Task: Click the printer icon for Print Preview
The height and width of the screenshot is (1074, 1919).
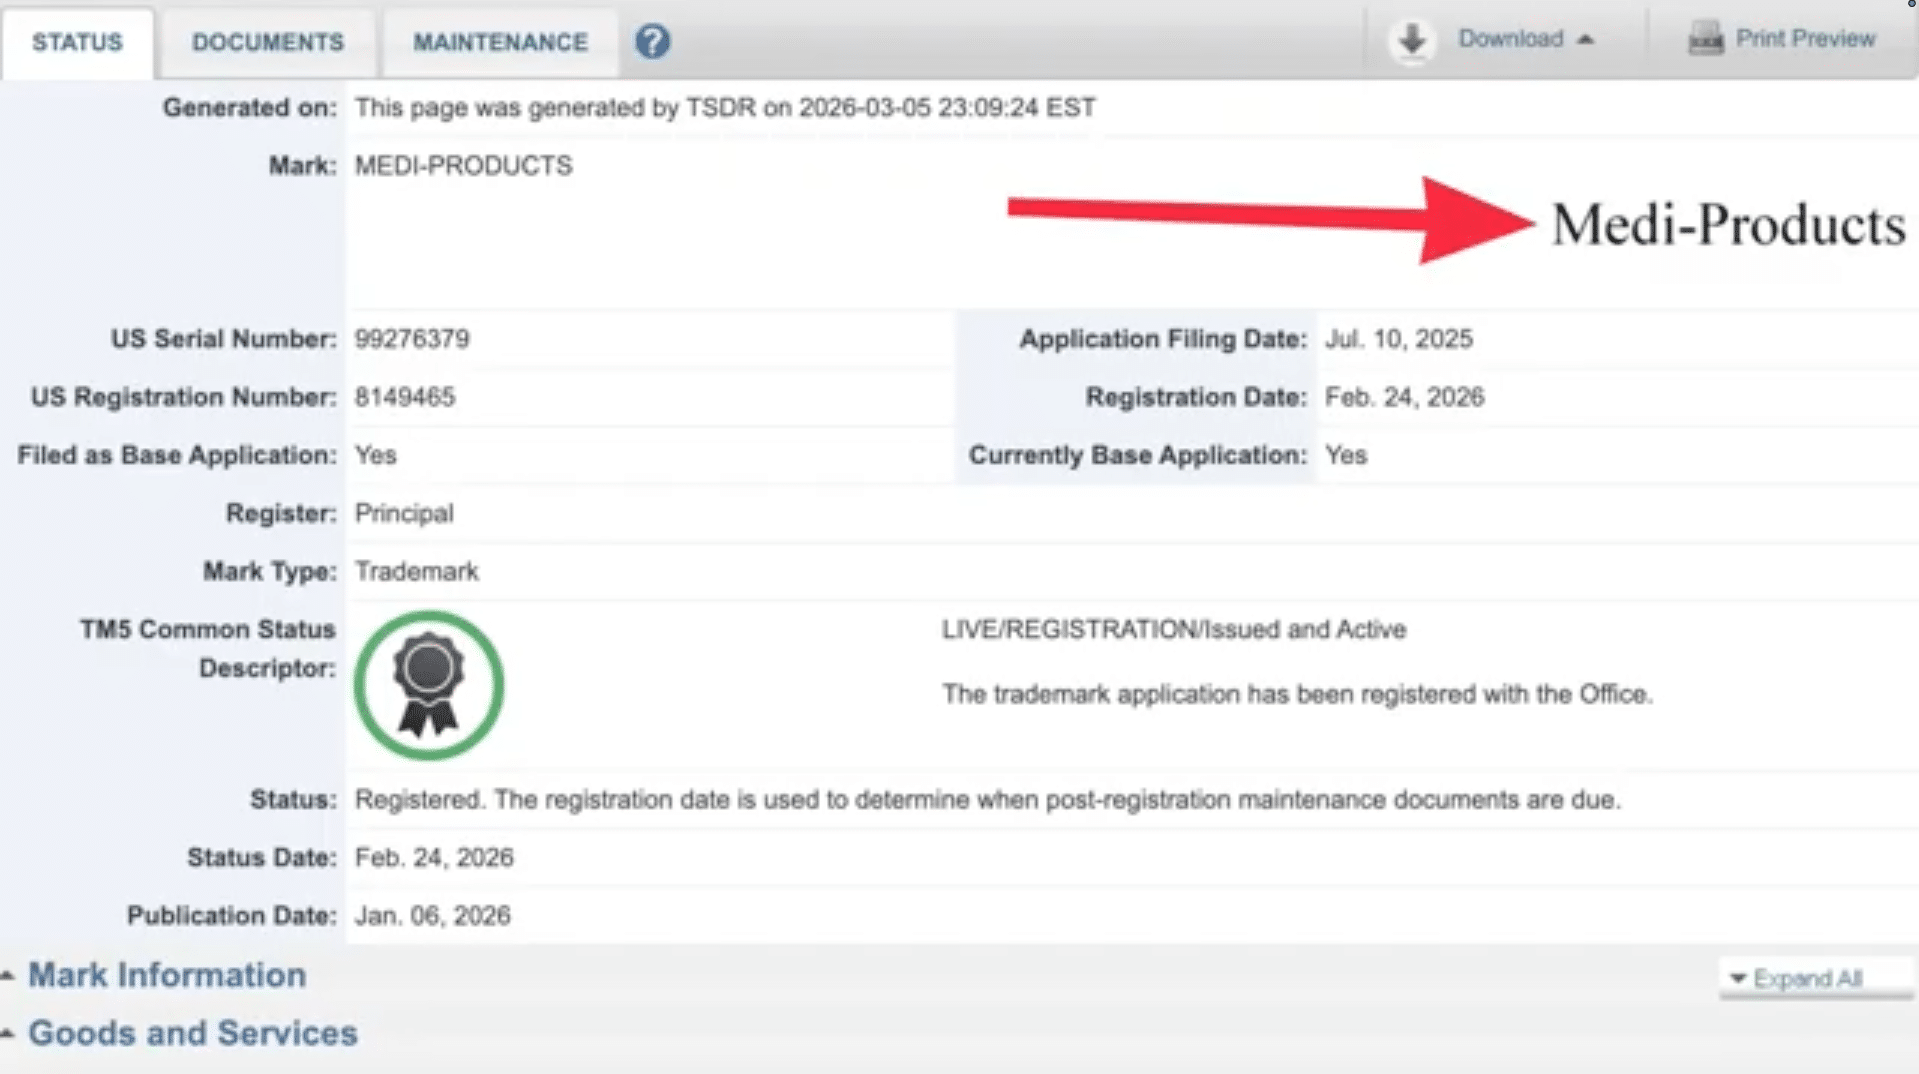Action: [1706, 39]
